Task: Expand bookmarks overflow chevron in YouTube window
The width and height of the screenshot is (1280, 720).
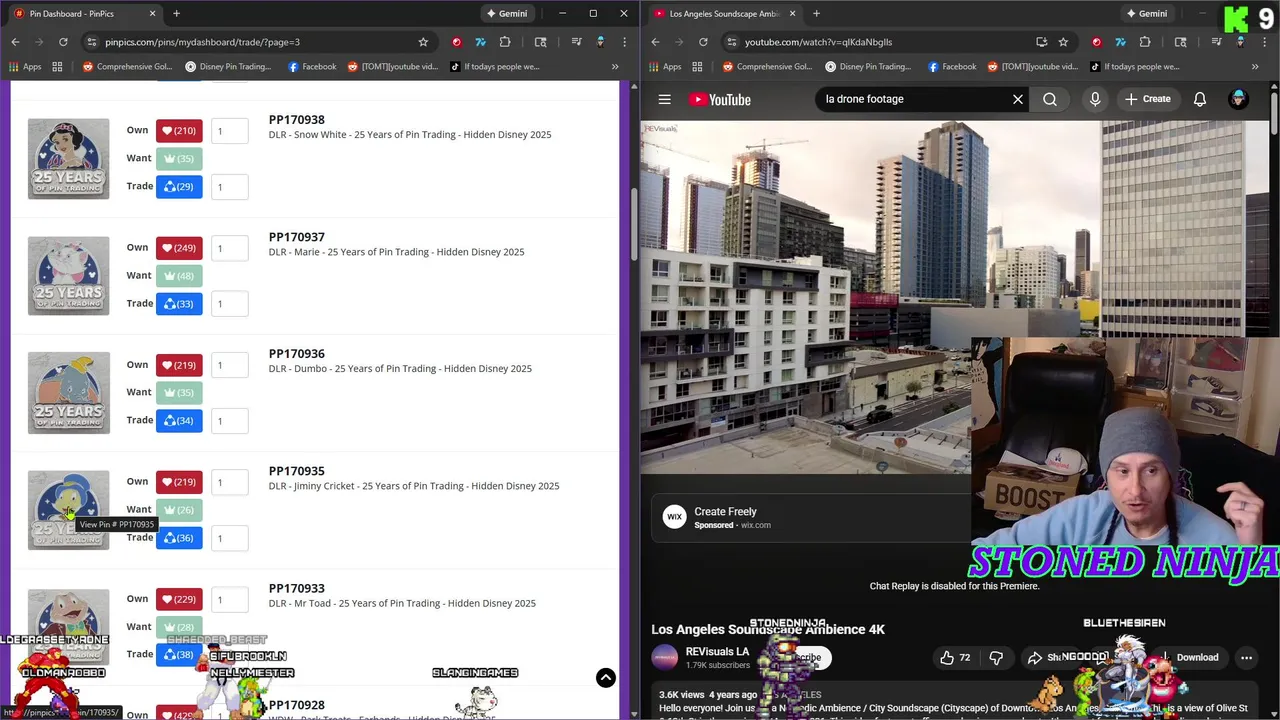Action: 1255,67
